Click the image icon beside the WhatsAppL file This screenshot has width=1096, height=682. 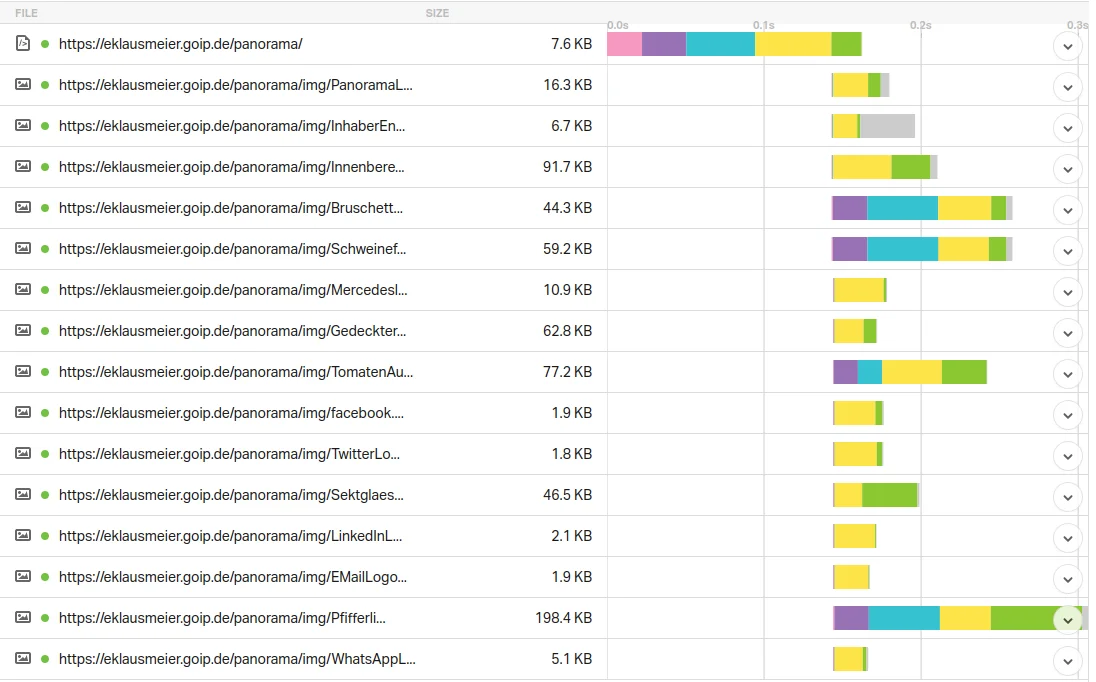click(23, 659)
